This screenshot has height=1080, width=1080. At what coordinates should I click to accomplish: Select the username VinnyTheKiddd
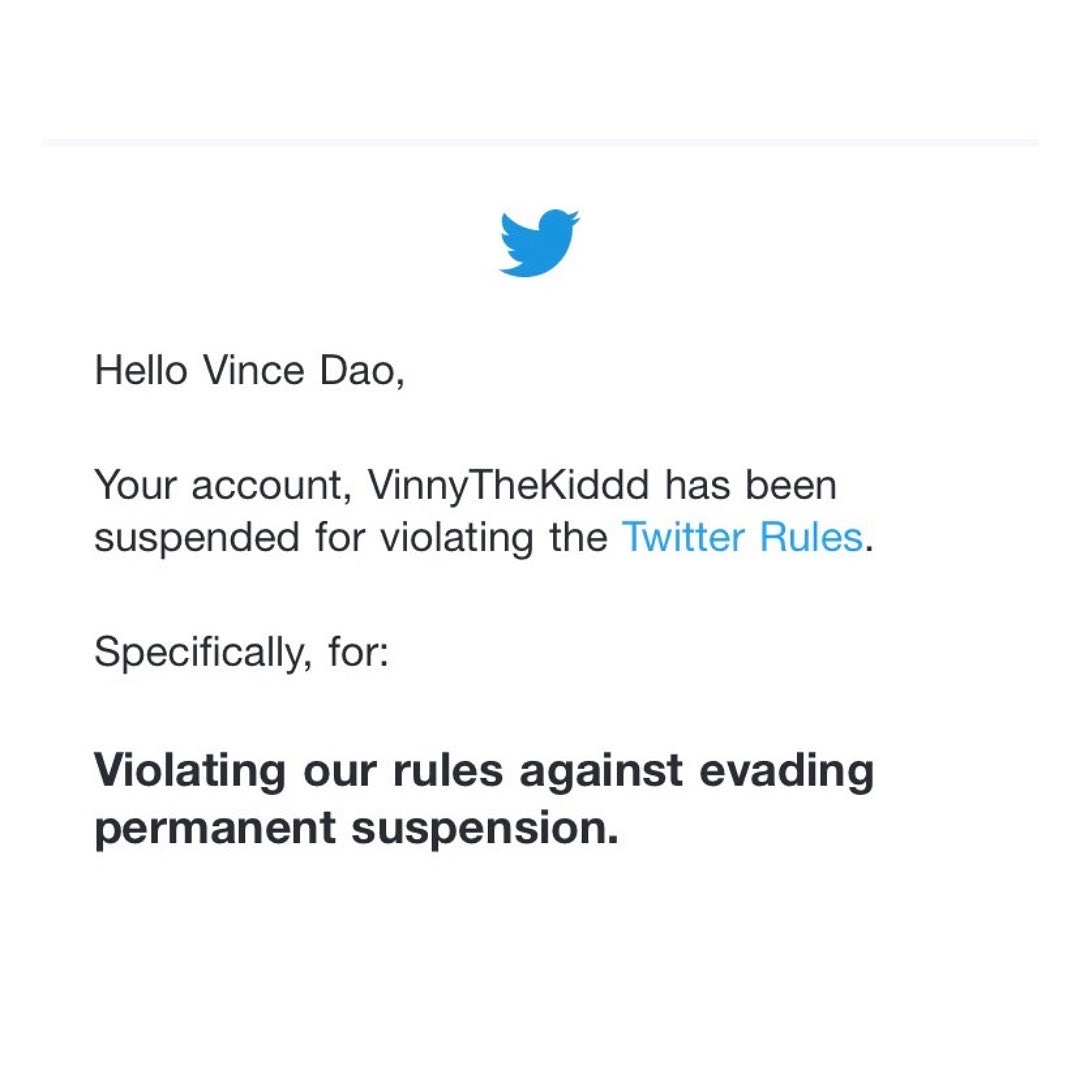click(x=508, y=487)
